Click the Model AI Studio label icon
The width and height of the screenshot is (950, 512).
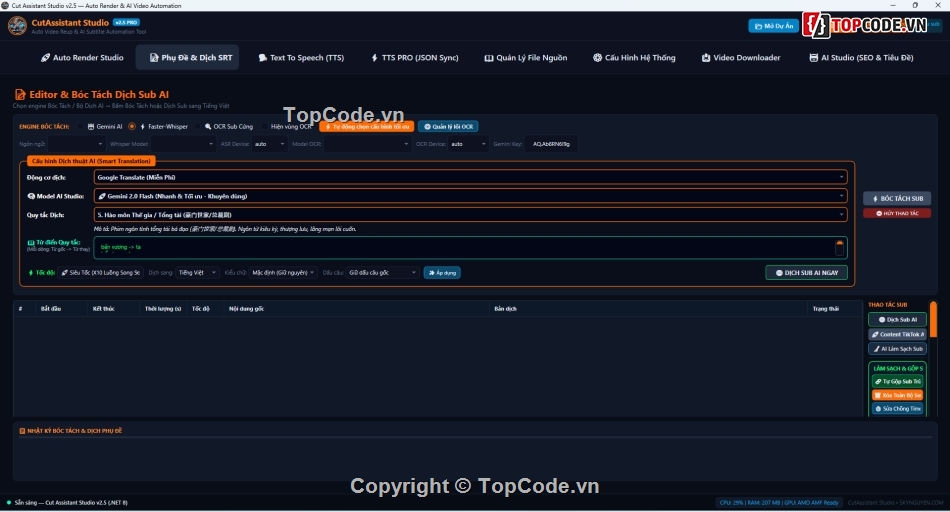point(31,196)
